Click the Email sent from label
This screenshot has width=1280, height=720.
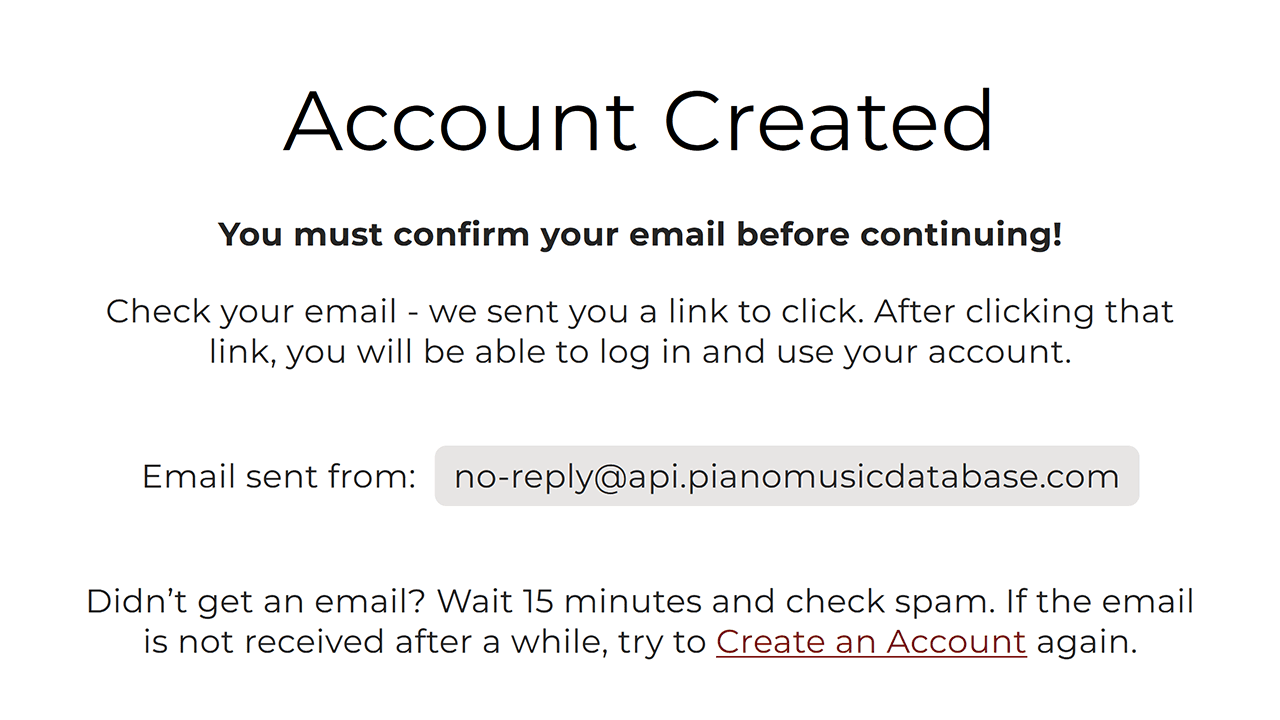point(279,476)
